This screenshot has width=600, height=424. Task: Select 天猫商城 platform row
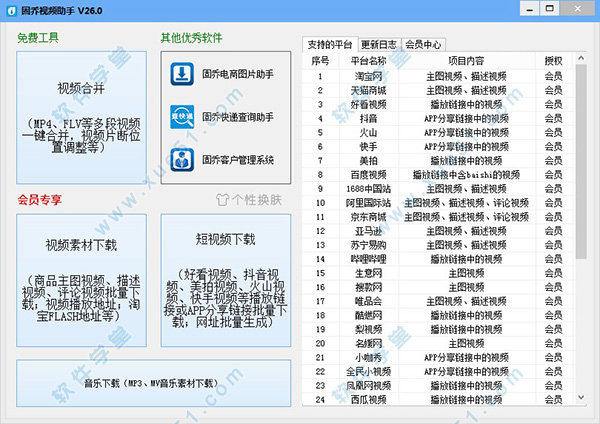[438, 91]
